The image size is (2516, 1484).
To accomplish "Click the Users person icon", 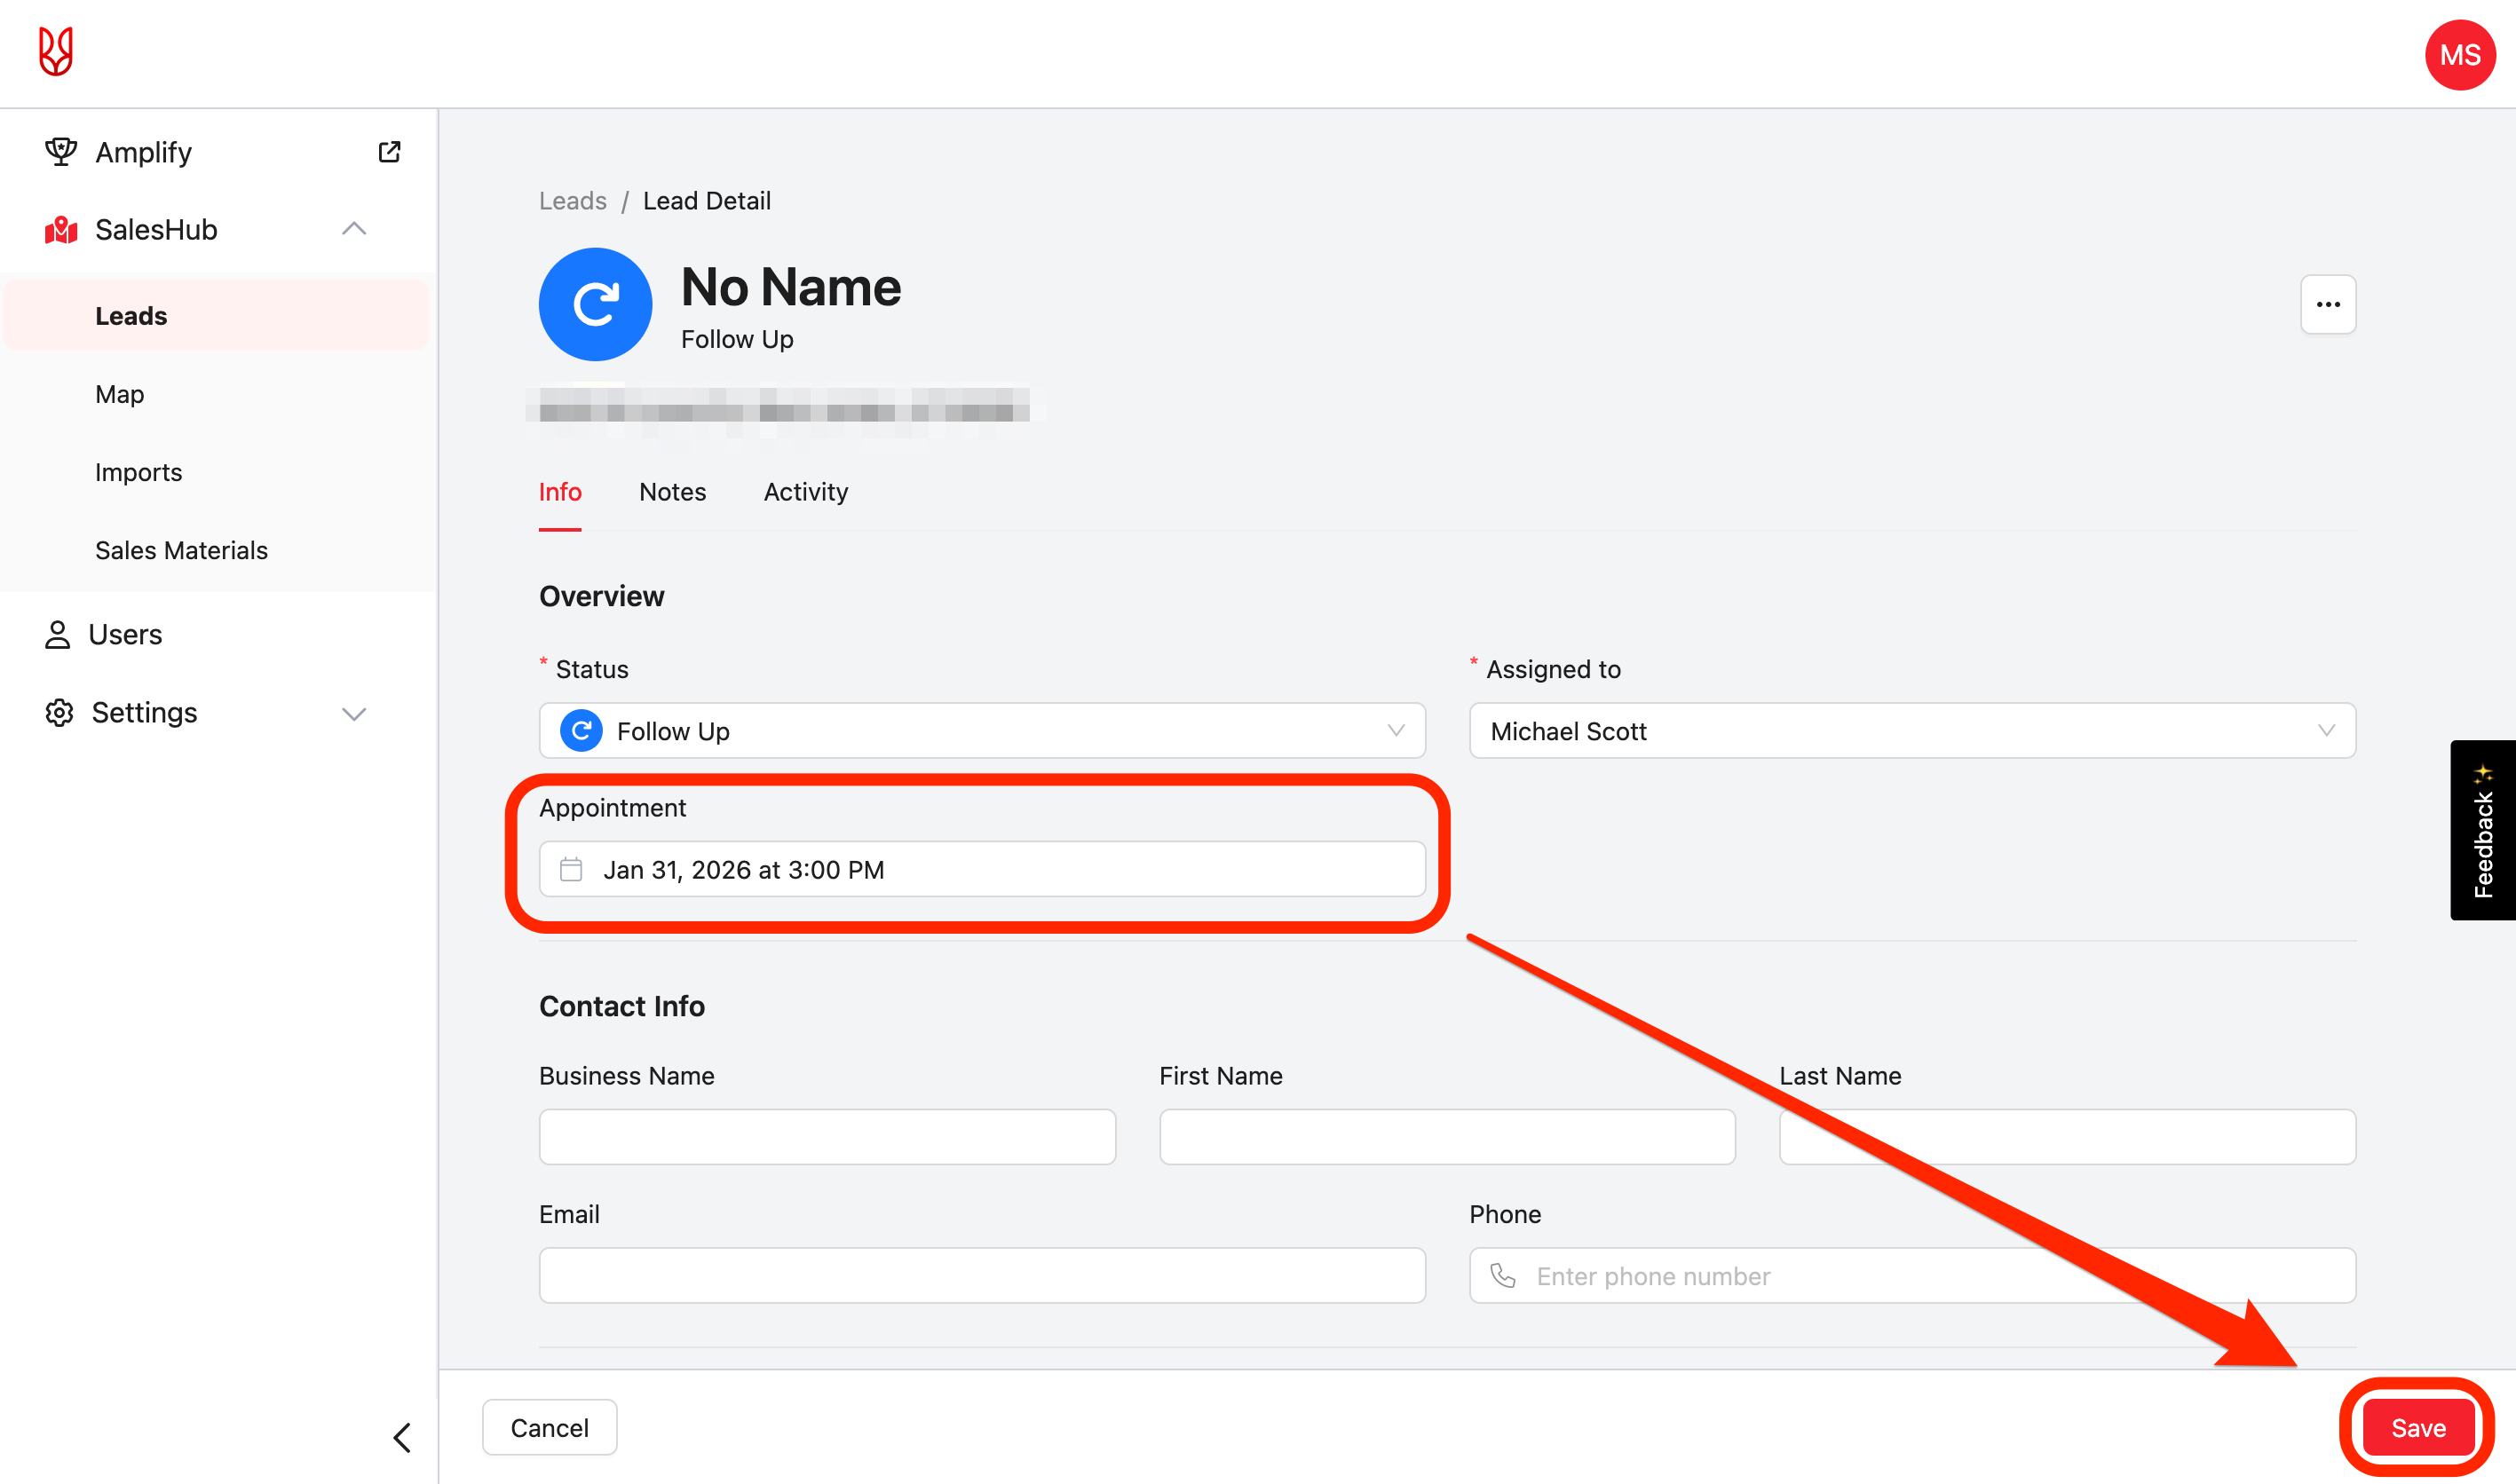I will (57, 634).
